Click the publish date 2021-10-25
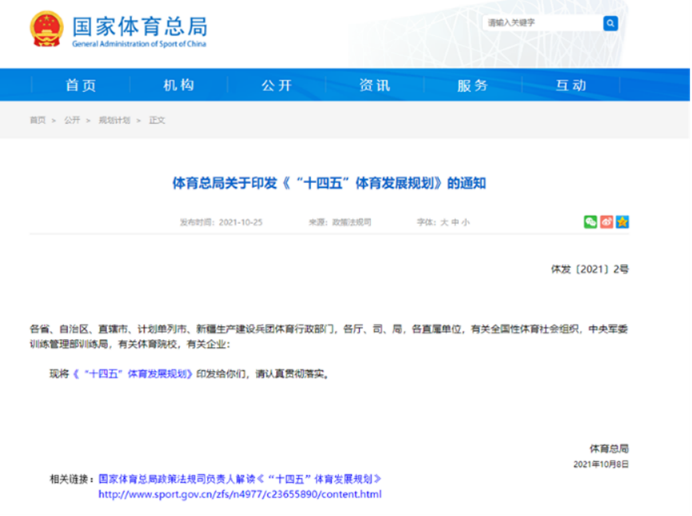 (x=241, y=222)
